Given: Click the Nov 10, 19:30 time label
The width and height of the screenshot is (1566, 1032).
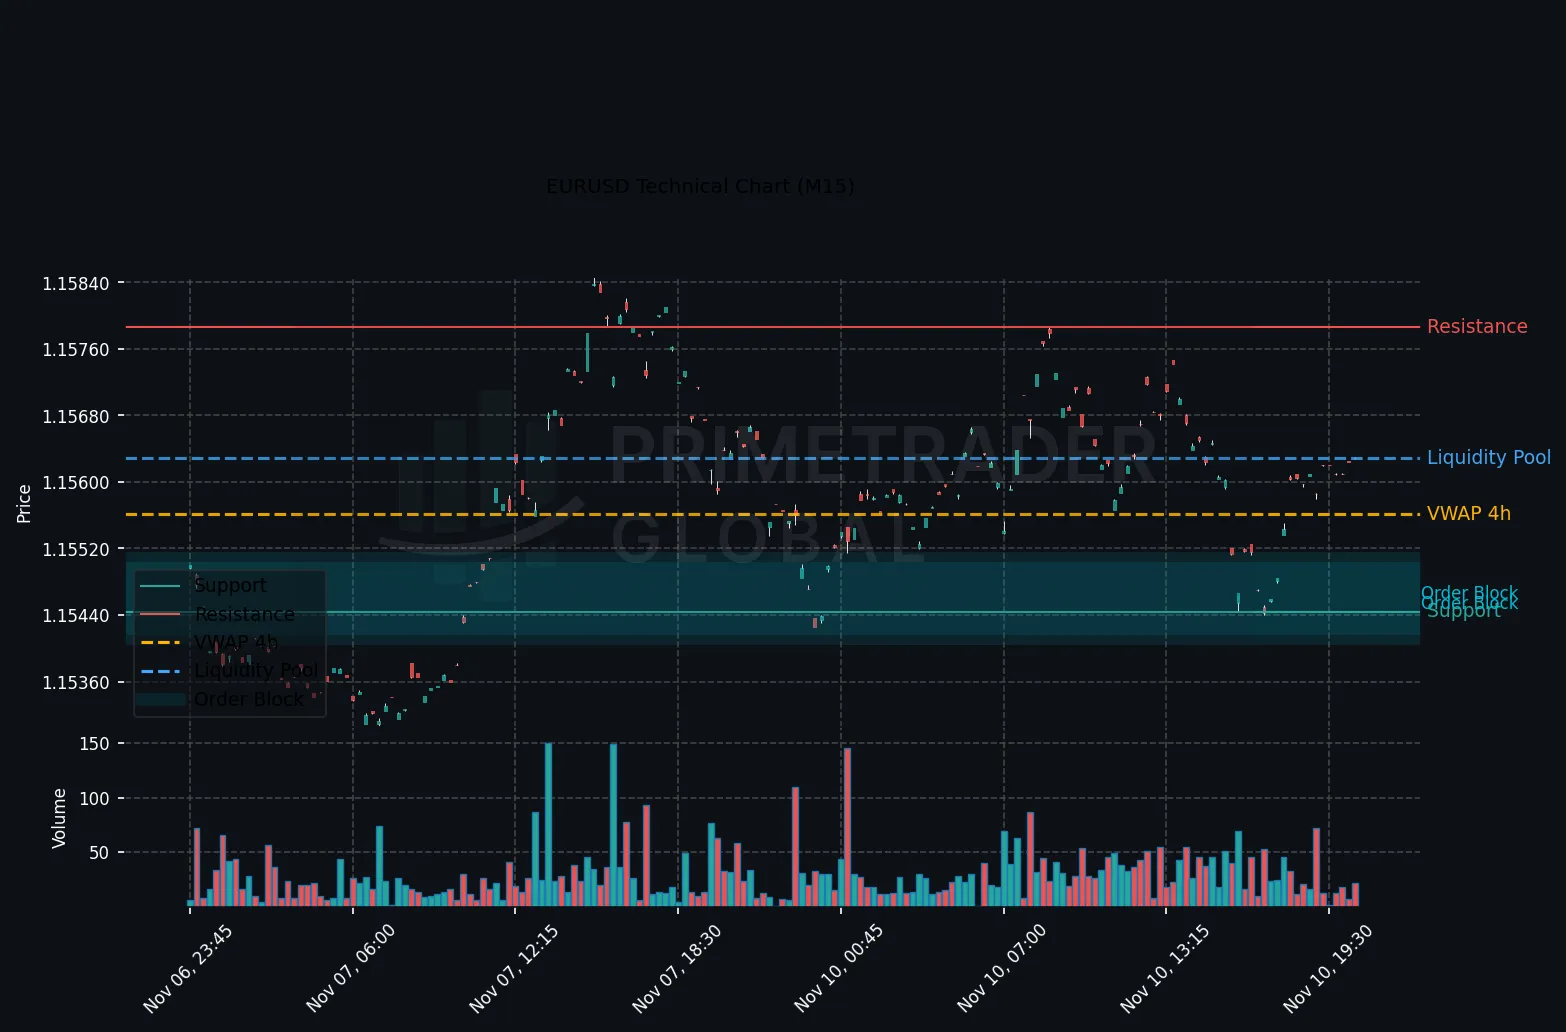Looking at the screenshot, I should click(1327, 969).
